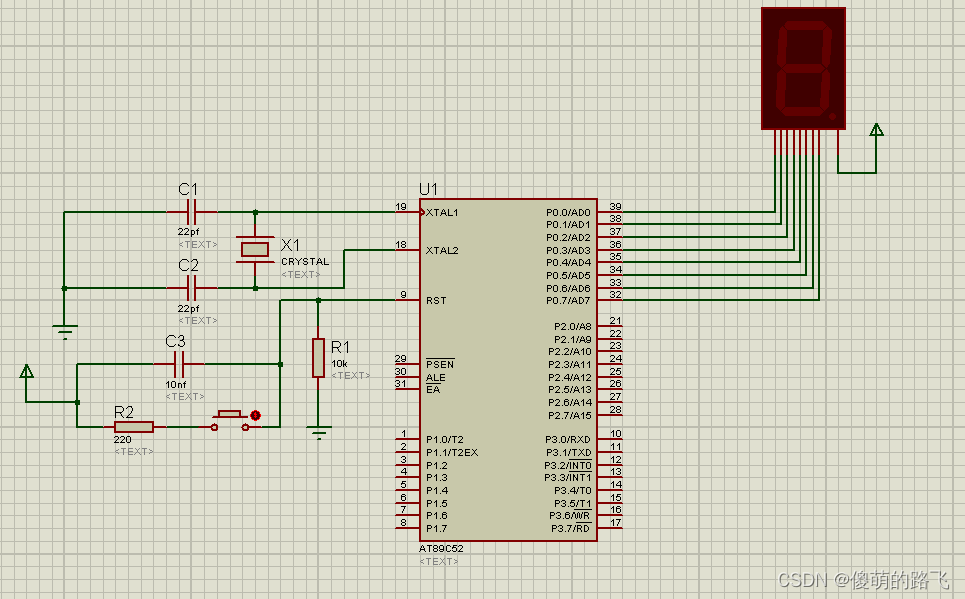Image resolution: width=965 pixels, height=599 pixels.
Task: Click pin number 18 at XTAL2
Action: coord(401,245)
